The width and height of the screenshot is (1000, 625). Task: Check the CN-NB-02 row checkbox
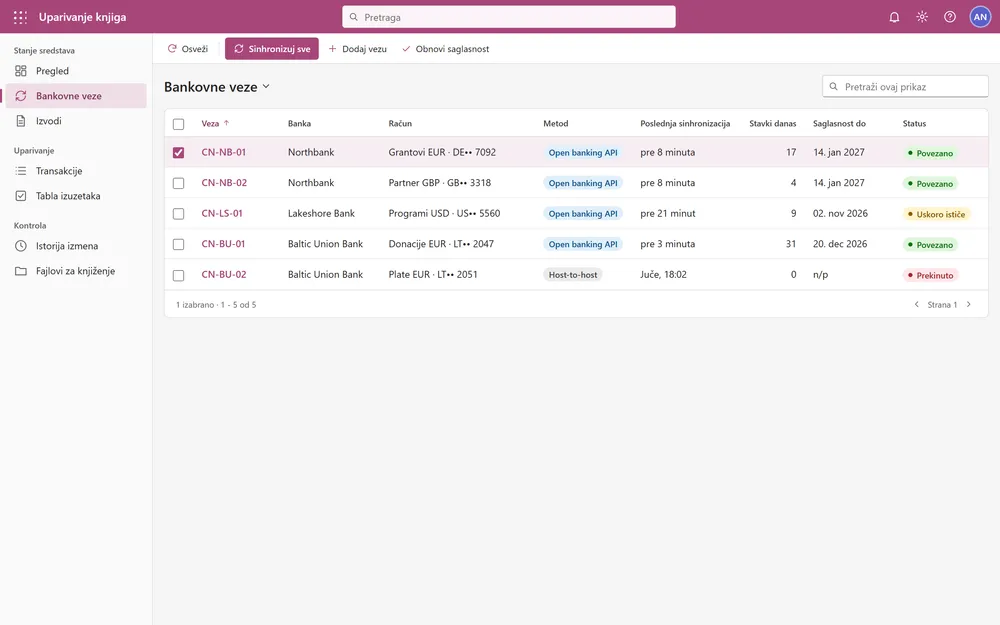179,183
